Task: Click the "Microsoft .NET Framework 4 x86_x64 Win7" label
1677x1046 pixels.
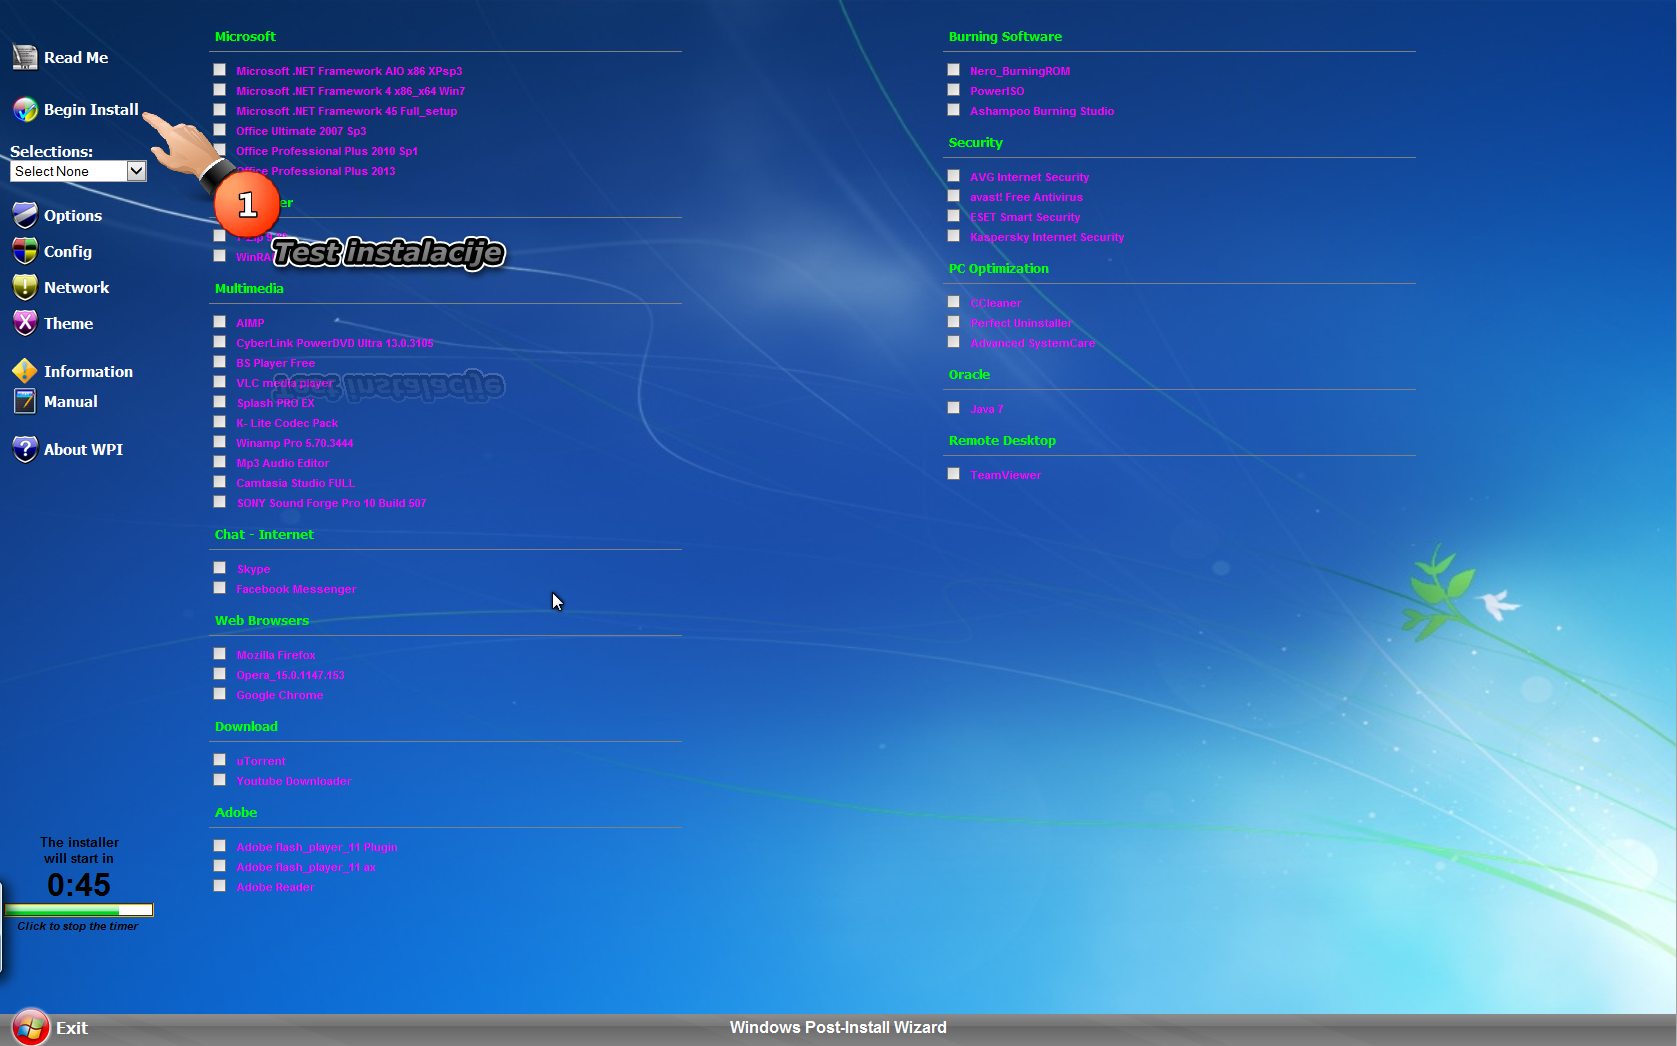Action: point(350,91)
